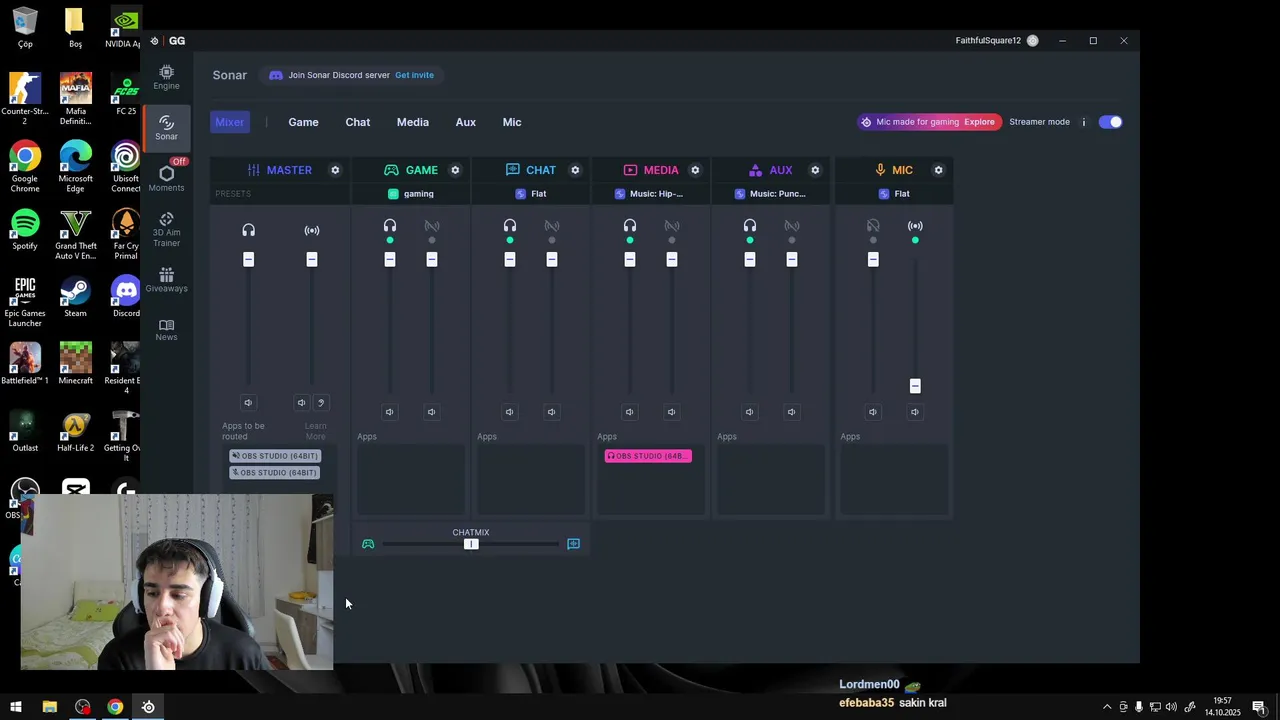Viewport: 1280px width, 720px height.
Task: Open MEDIA channel settings gear
Action: [695, 170]
